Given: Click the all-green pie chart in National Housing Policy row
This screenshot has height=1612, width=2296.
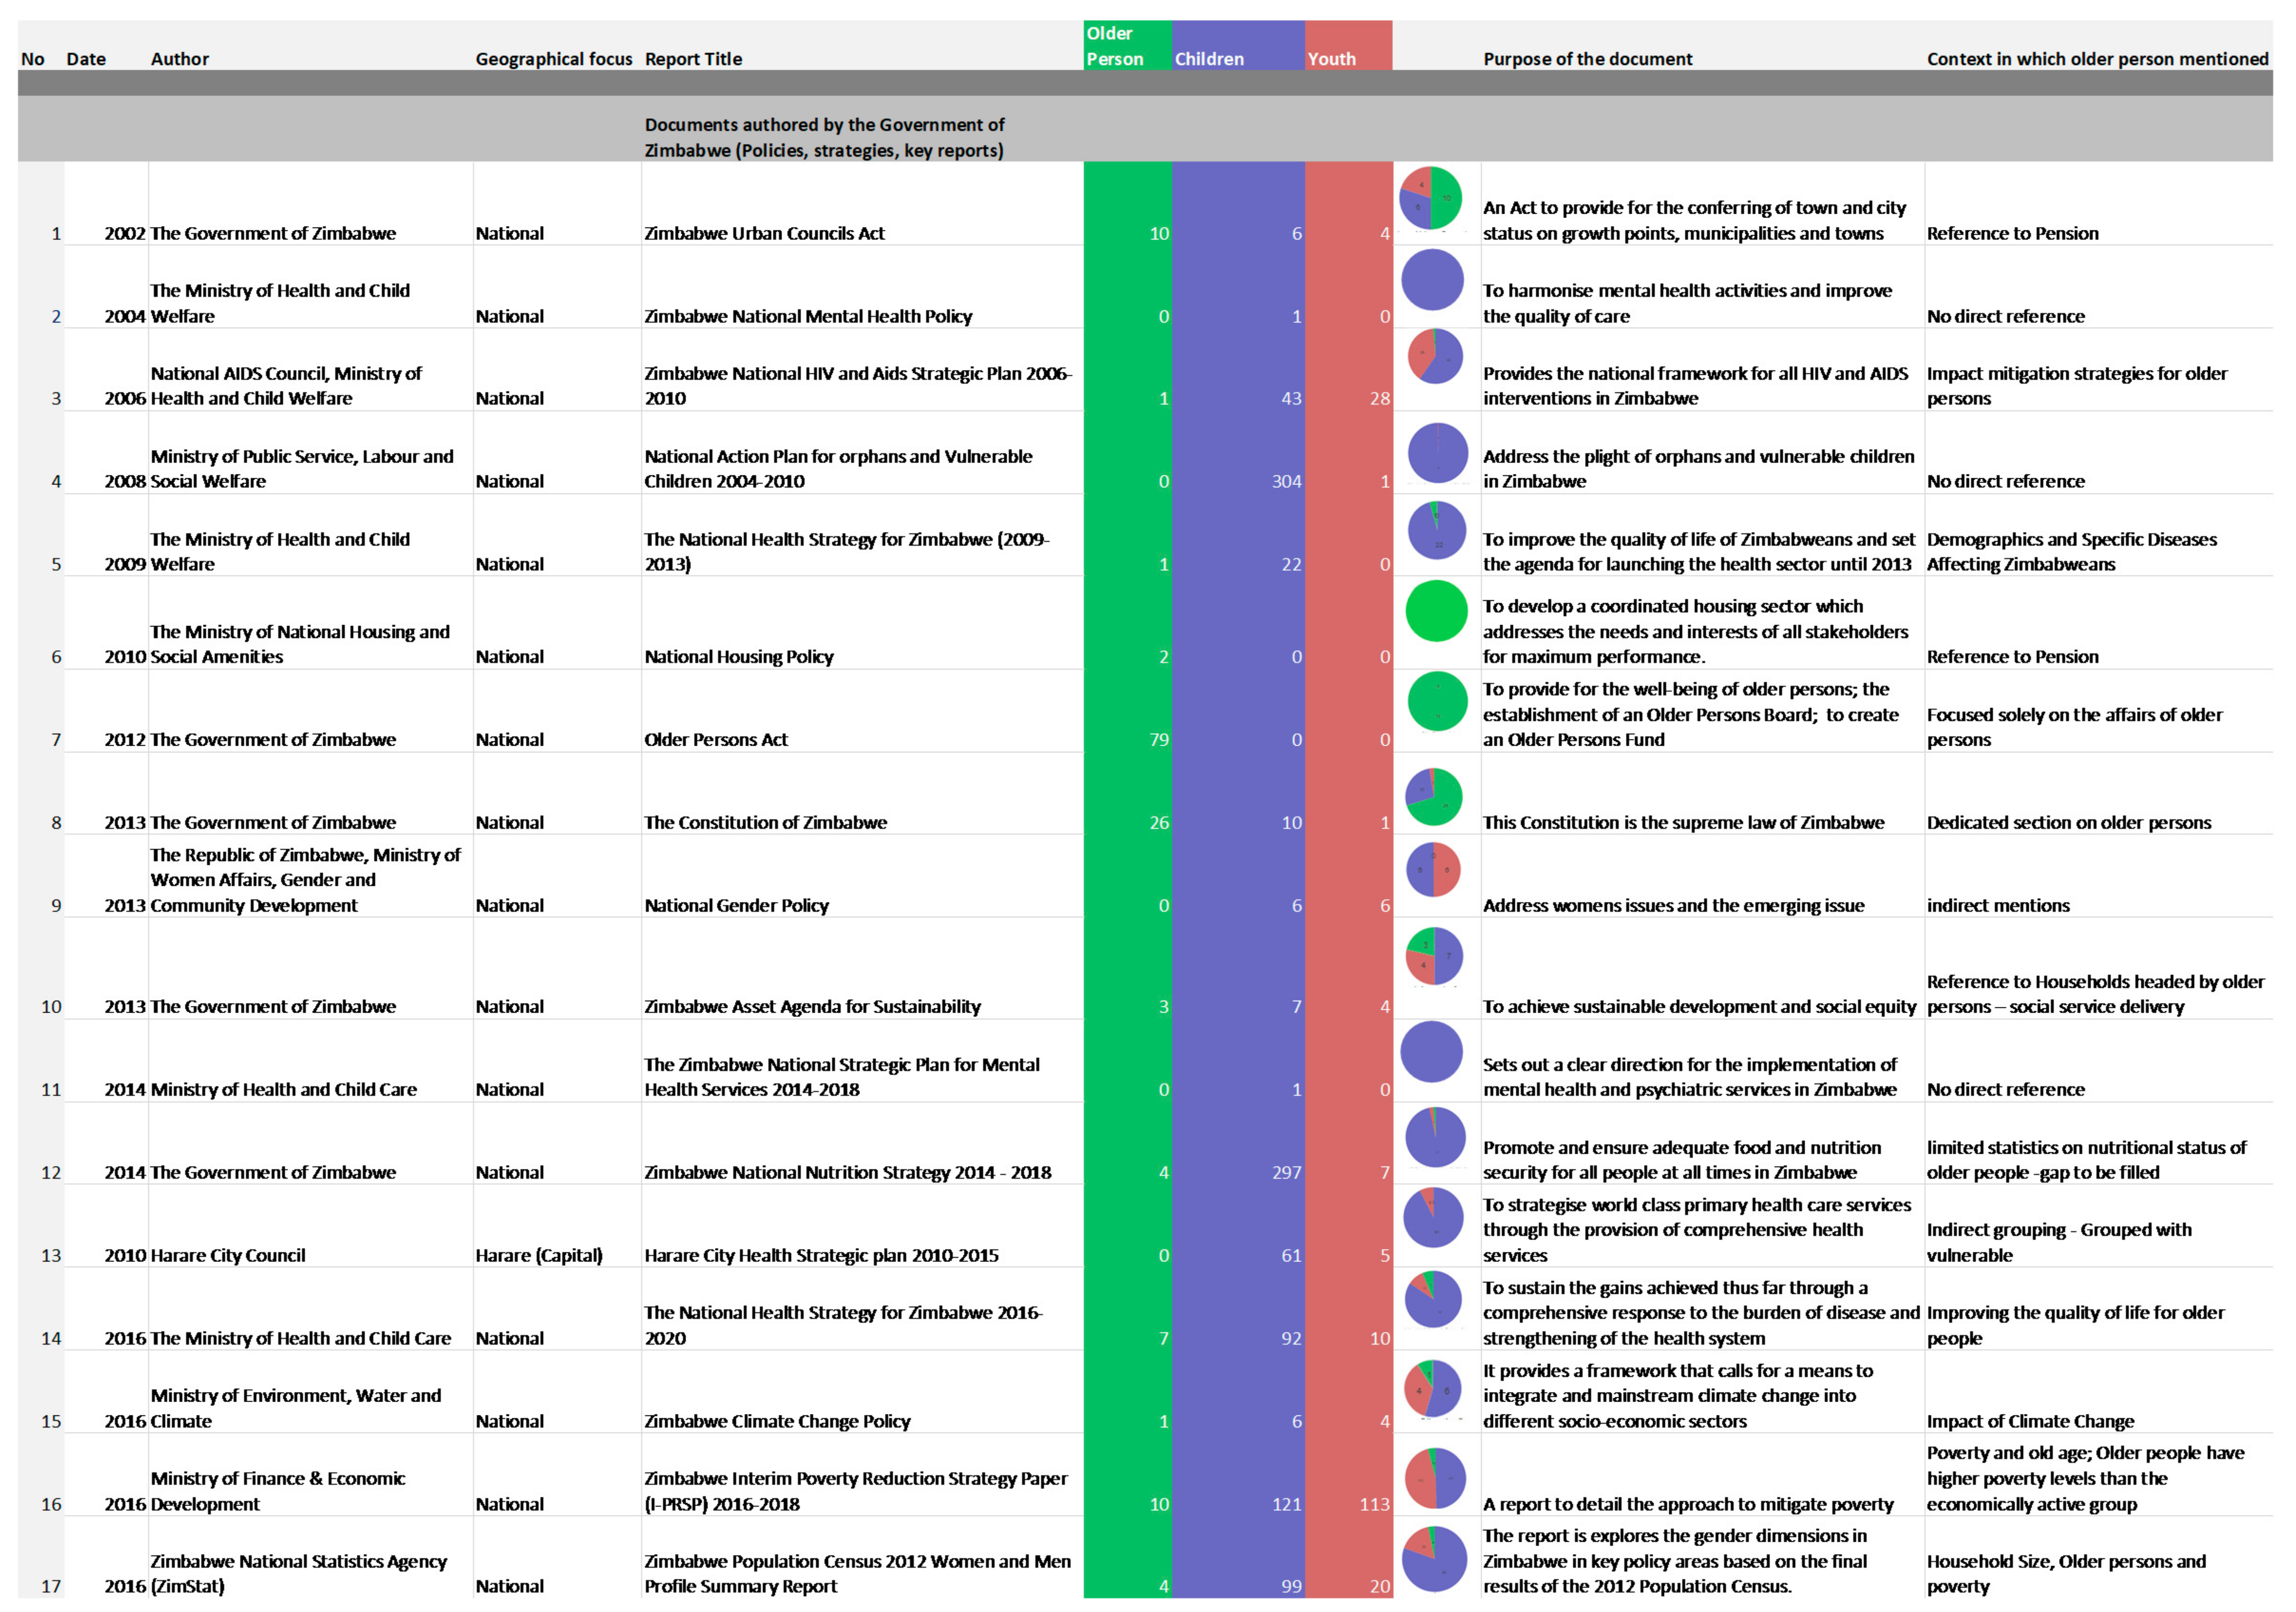Looking at the screenshot, I should (x=1436, y=611).
